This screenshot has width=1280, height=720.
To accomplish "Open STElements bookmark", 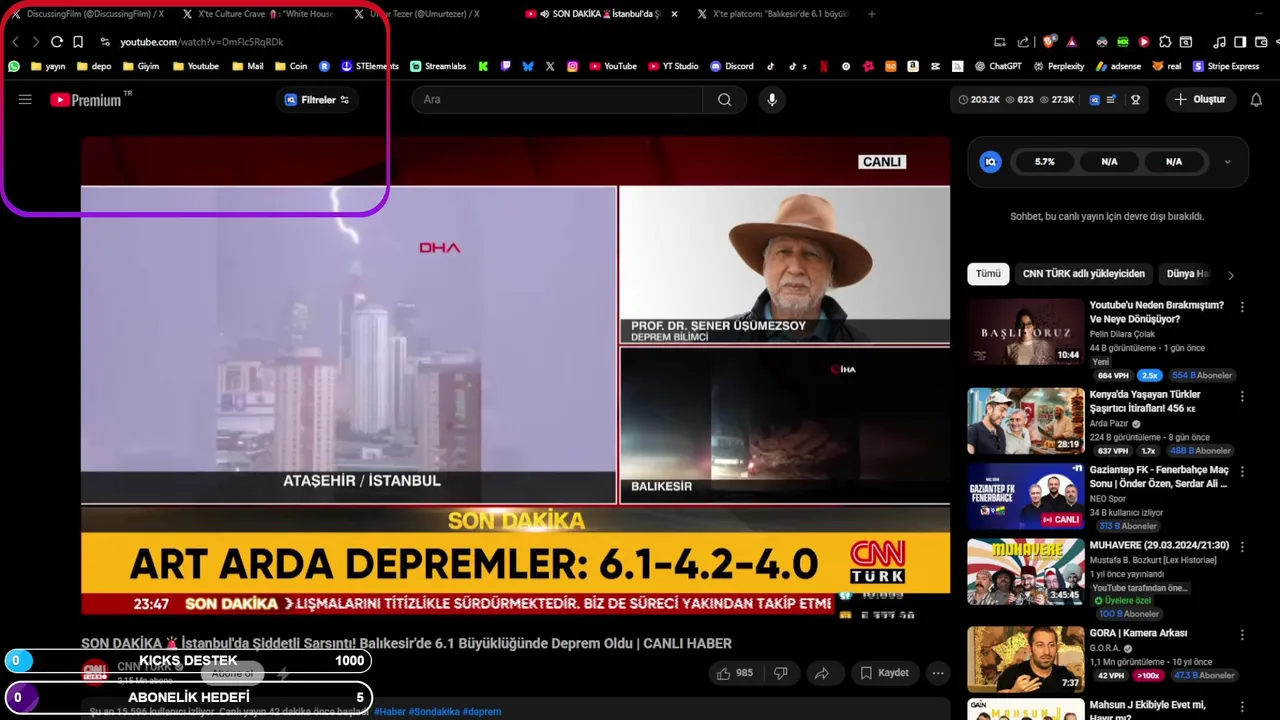I will tap(369, 66).
